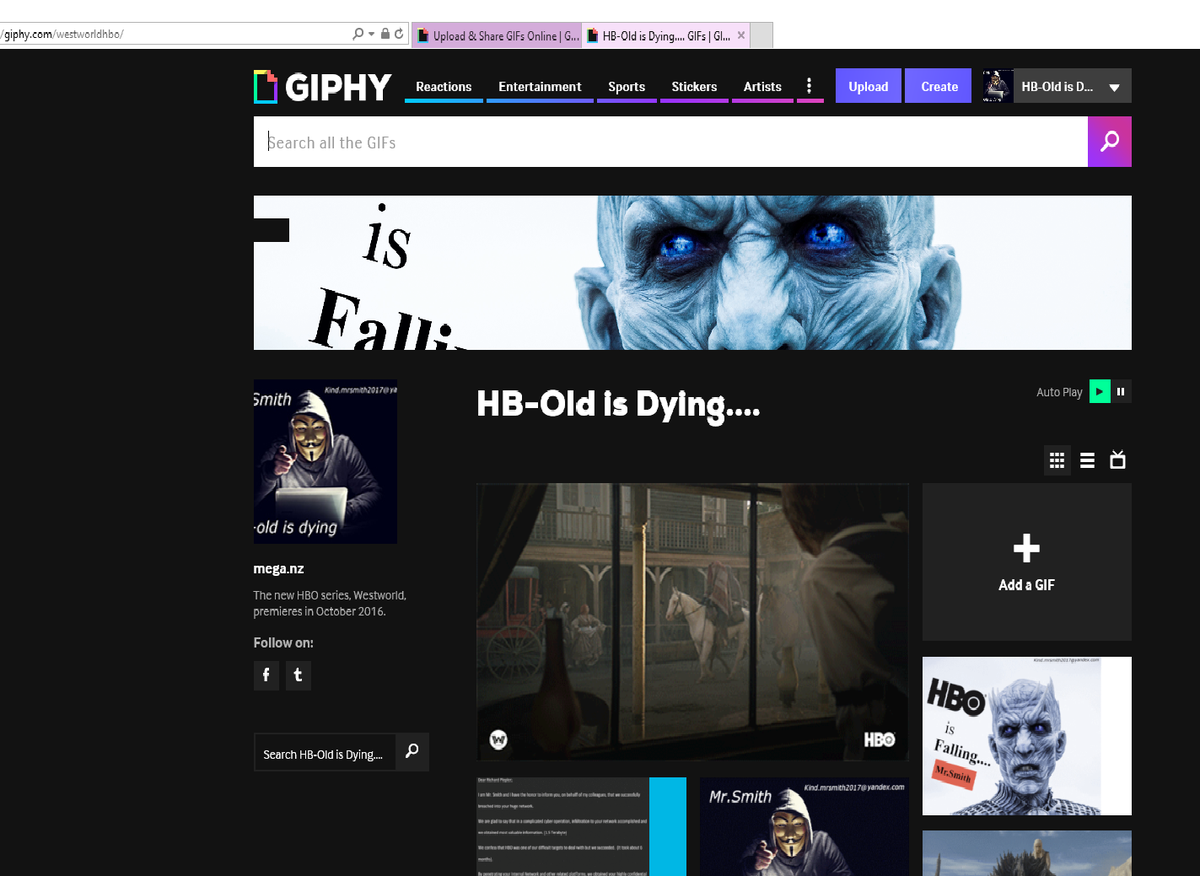Open the Westworld horse street GIF

(692, 622)
